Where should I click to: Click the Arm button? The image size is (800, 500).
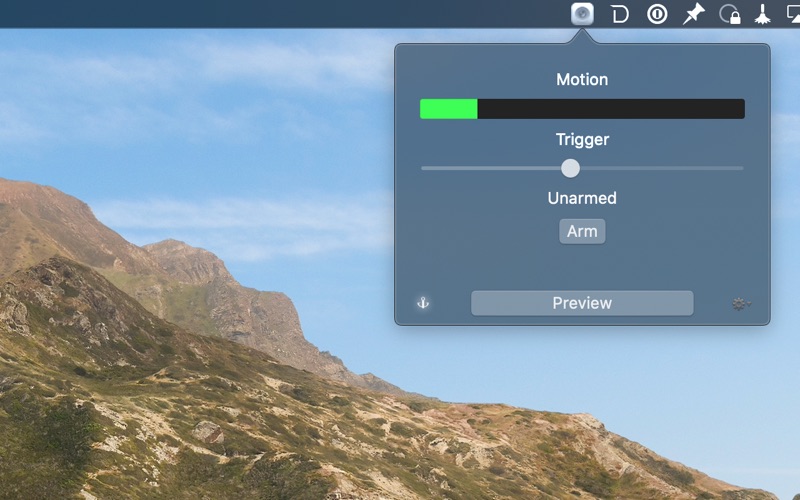(582, 232)
